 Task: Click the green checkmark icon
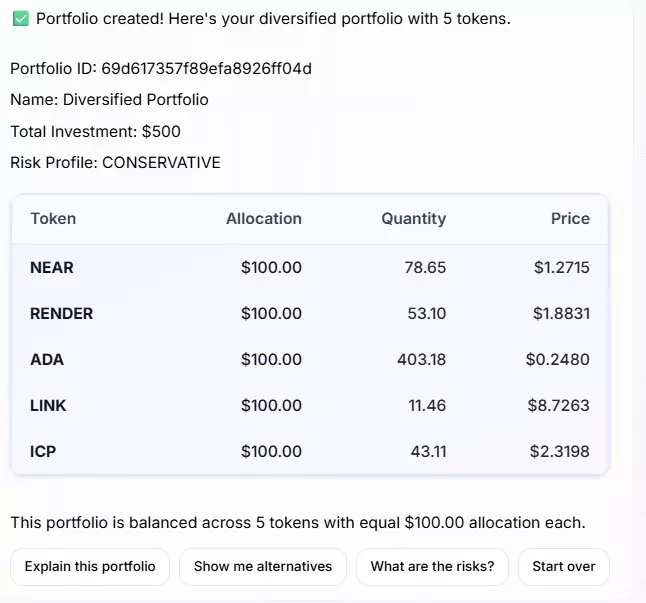point(21,19)
